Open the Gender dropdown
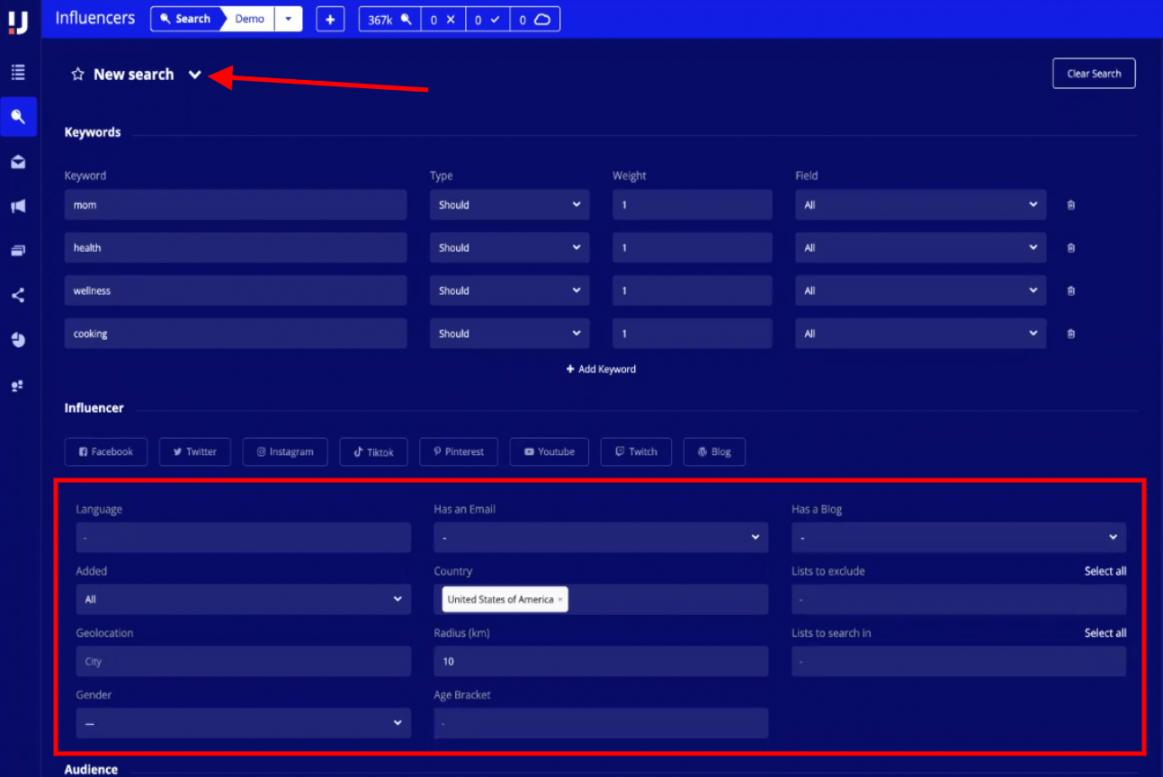 [243, 723]
